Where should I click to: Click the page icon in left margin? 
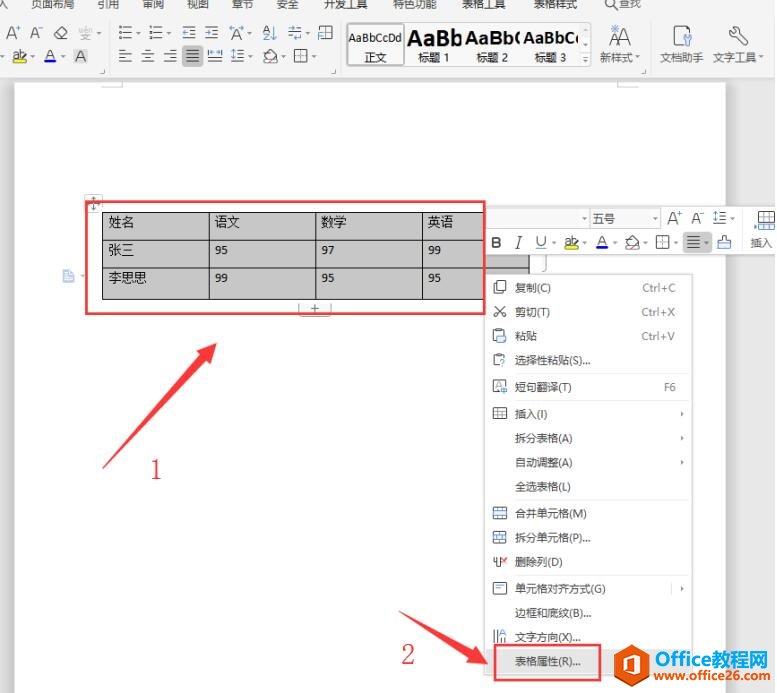click(68, 276)
